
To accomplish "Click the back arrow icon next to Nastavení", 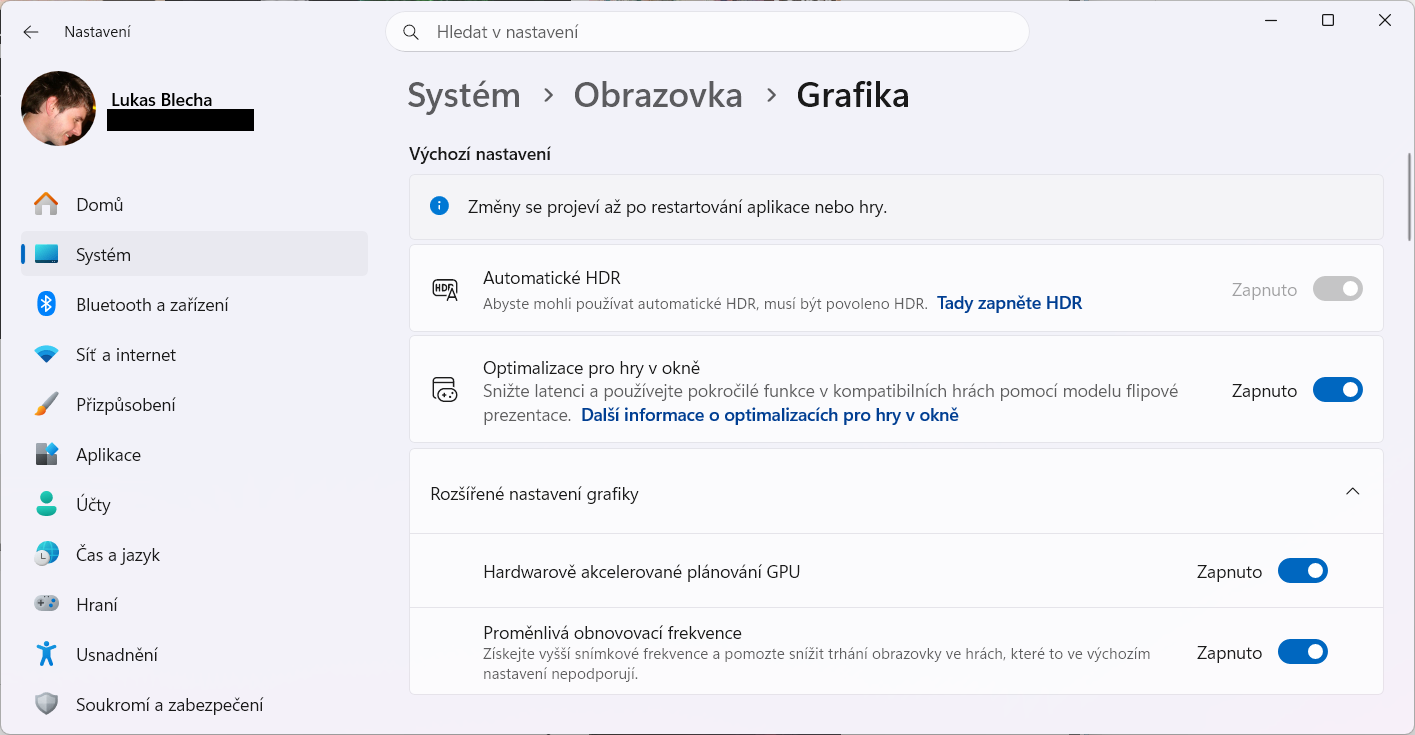I will [x=31, y=32].
